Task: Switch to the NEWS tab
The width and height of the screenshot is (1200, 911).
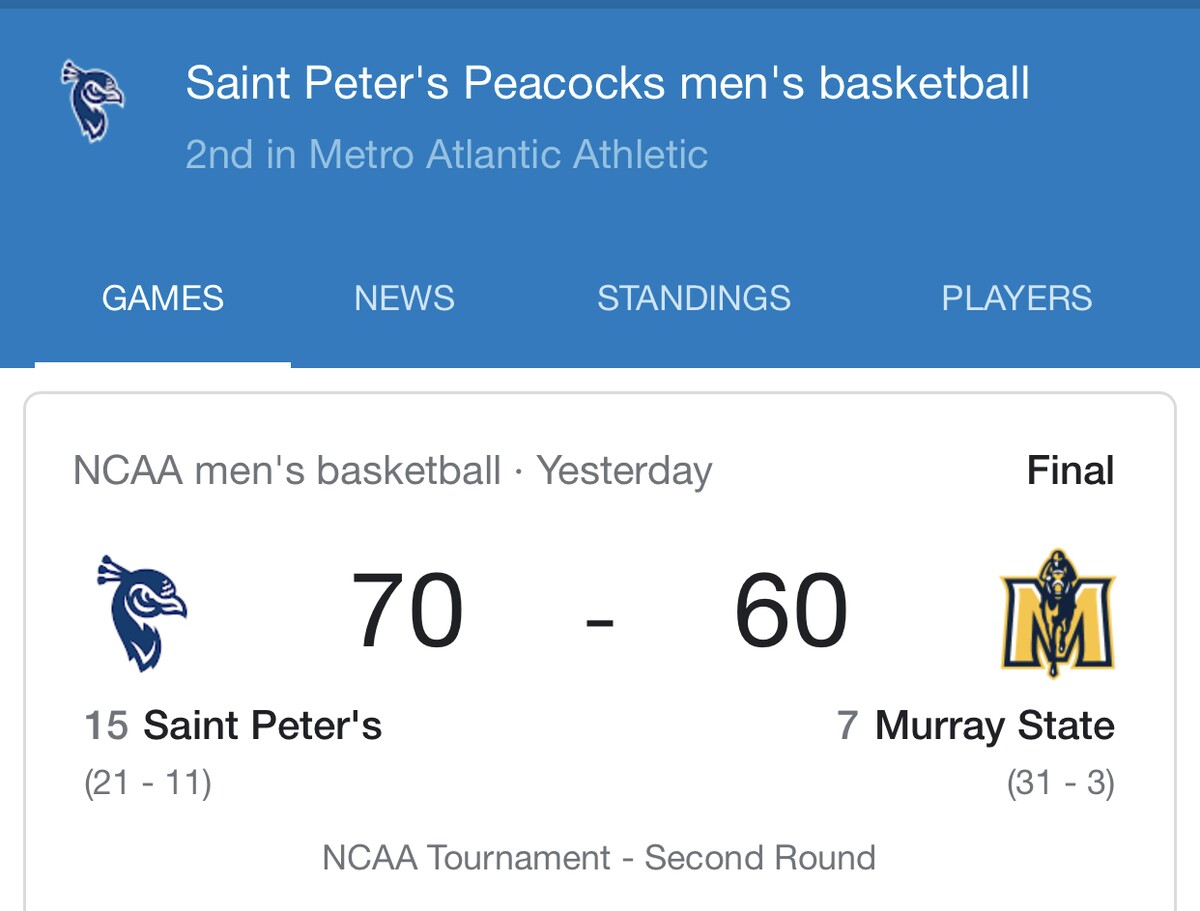Action: 404,298
